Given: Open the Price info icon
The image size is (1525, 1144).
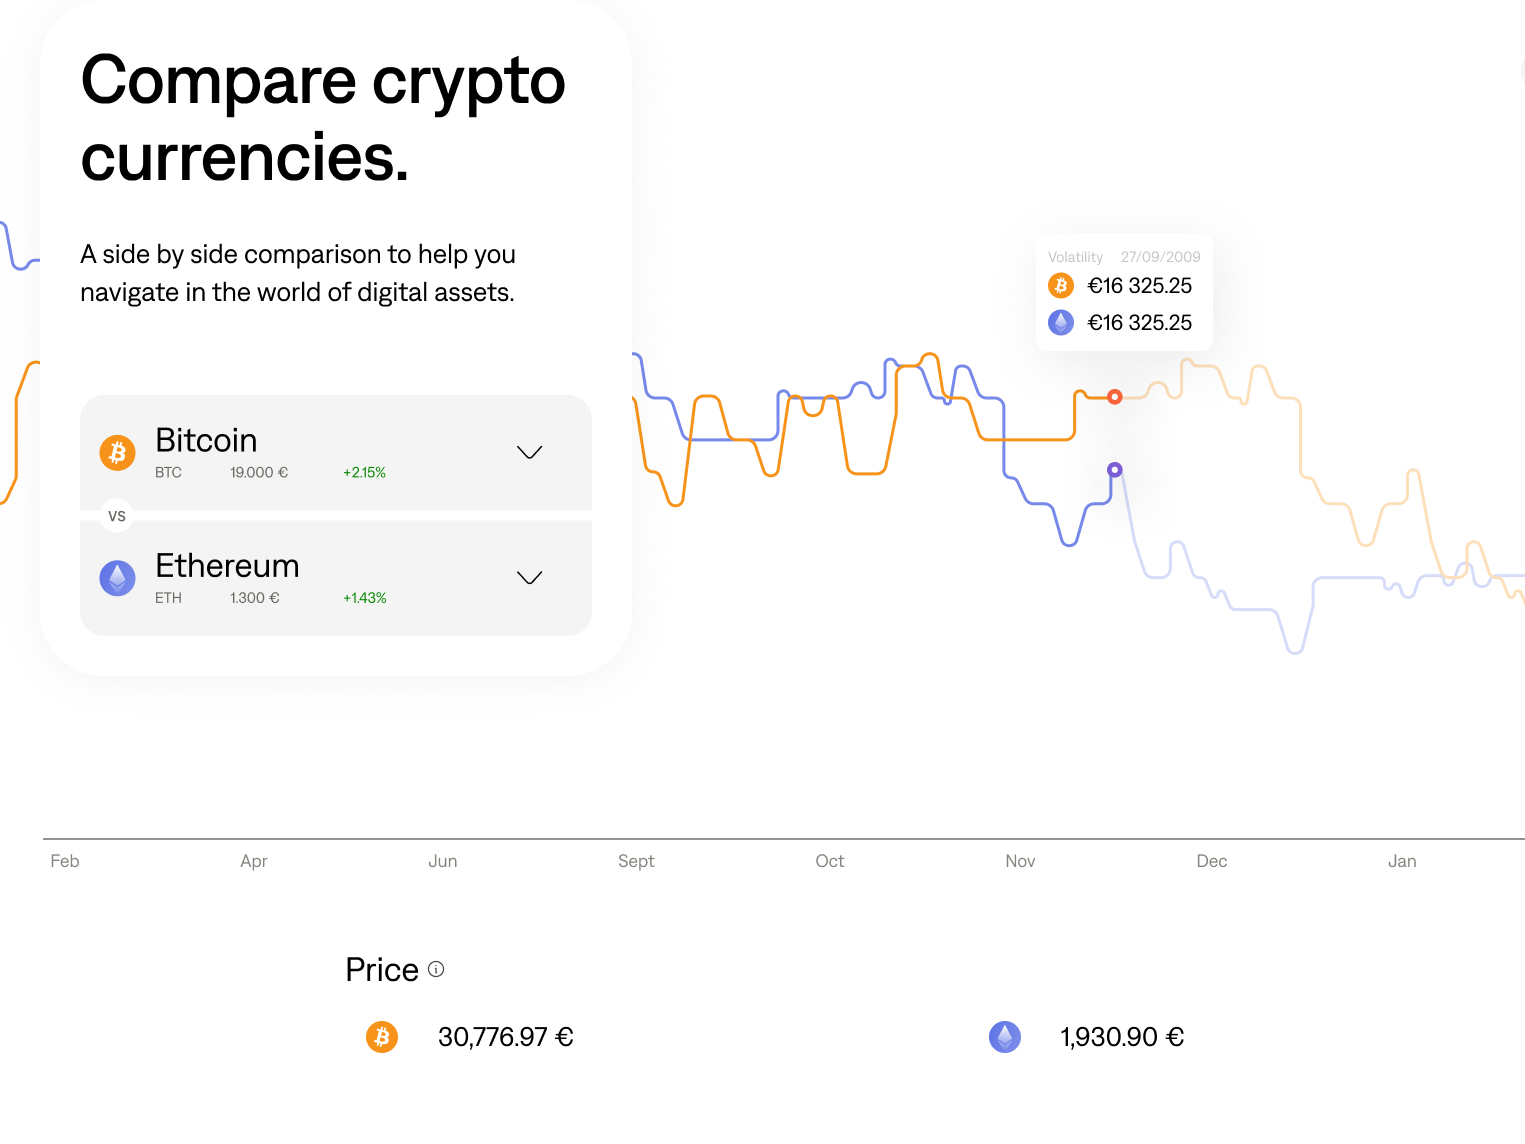Looking at the screenshot, I should (x=436, y=969).
